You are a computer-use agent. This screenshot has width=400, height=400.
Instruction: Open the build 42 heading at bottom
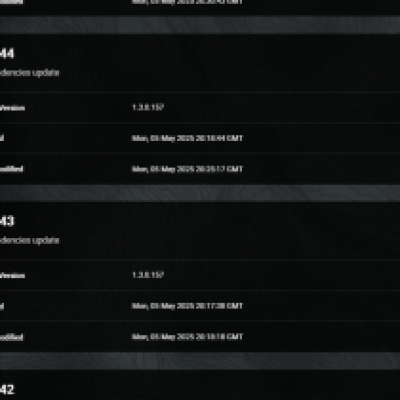coord(7,389)
